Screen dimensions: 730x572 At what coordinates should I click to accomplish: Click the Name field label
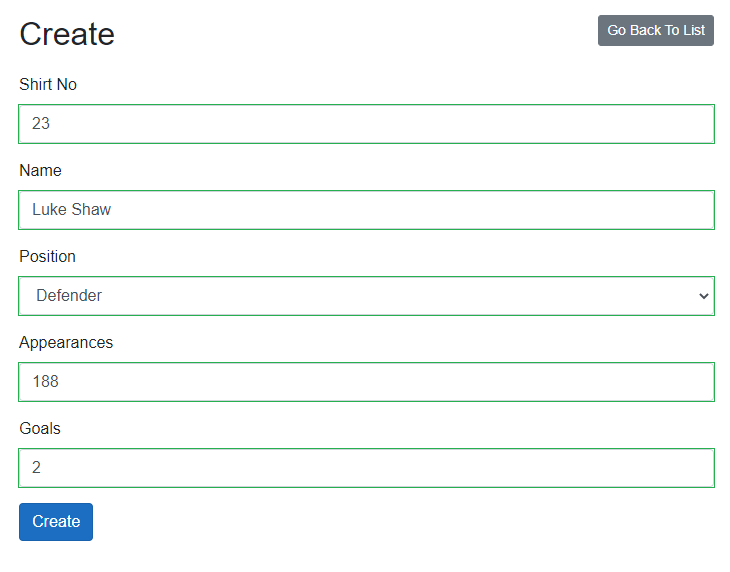click(41, 171)
